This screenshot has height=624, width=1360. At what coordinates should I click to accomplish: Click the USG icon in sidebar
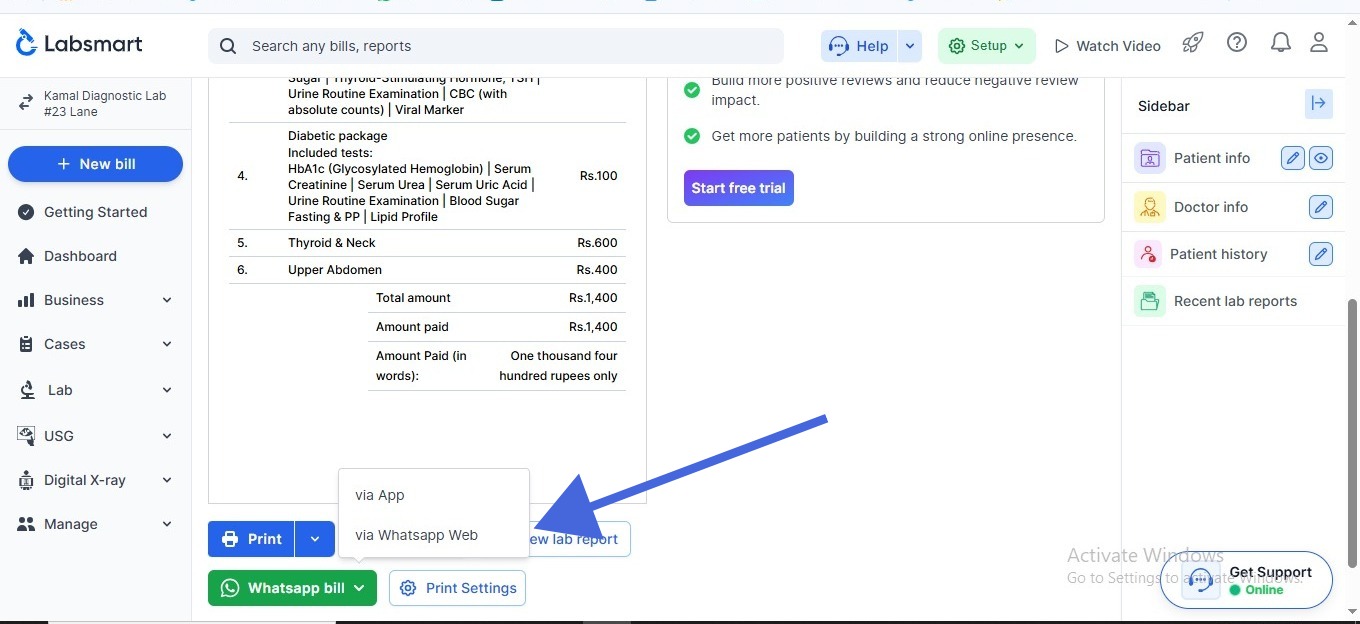(26, 436)
